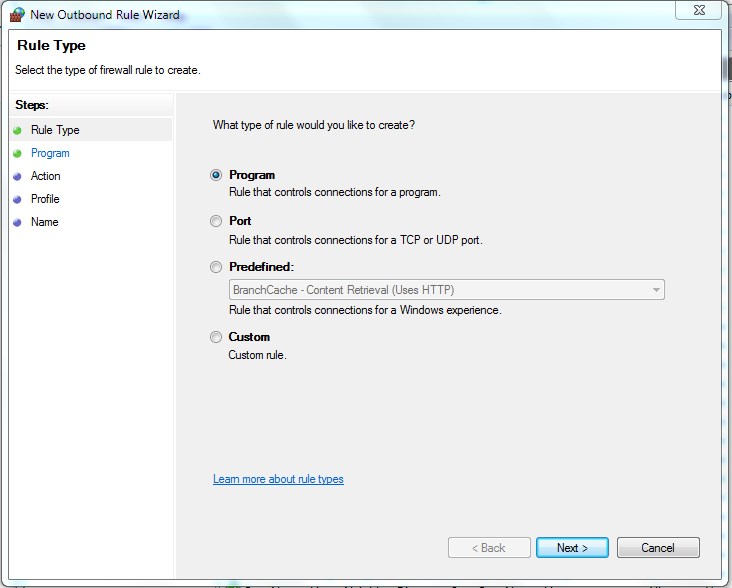Click the blue bullet beside Name step
732x588 pixels.
[17, 223]
